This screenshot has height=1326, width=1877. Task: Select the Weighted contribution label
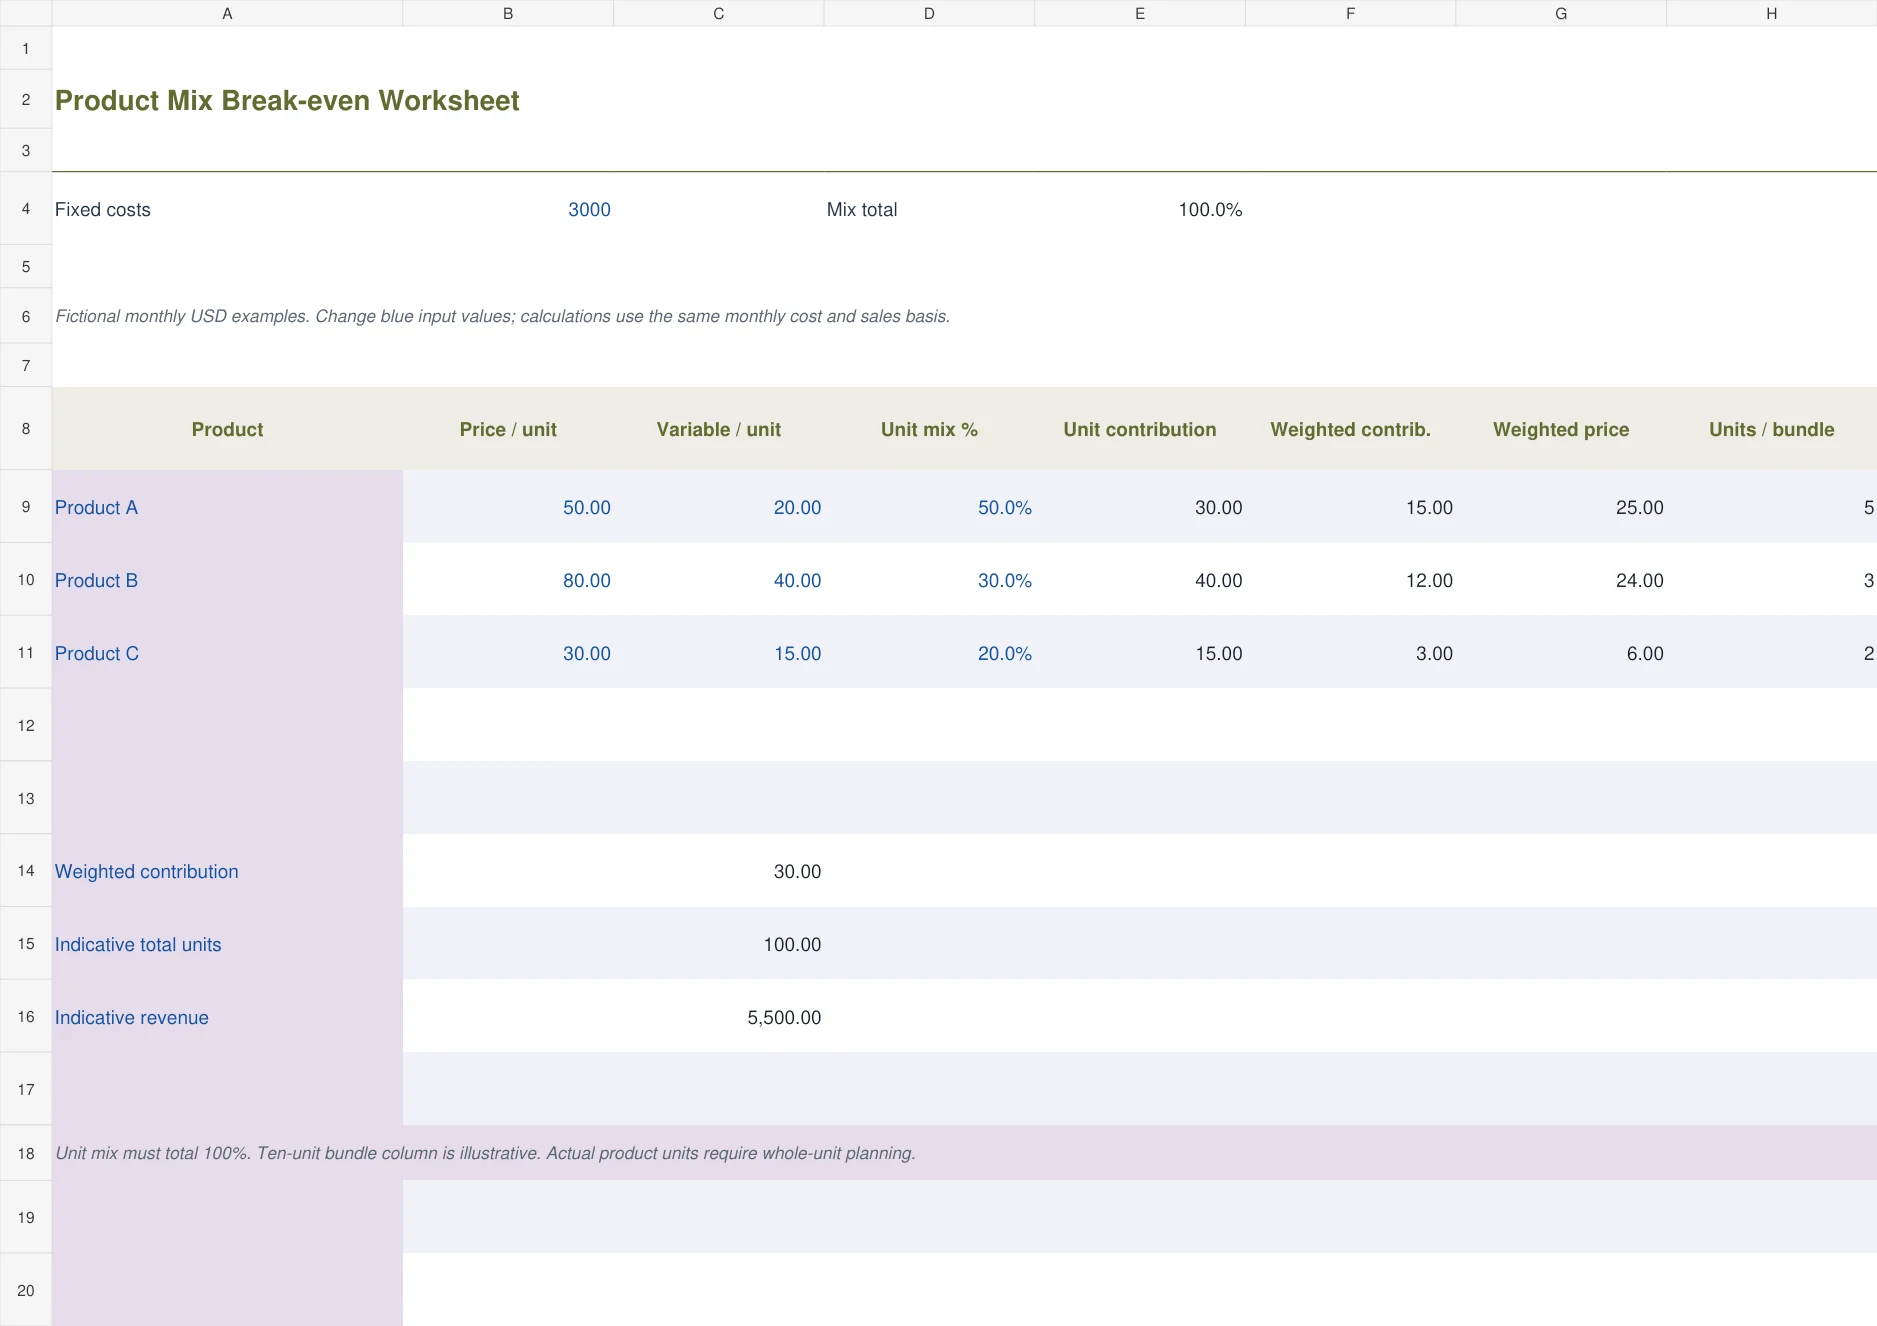(x=227, y=871)
